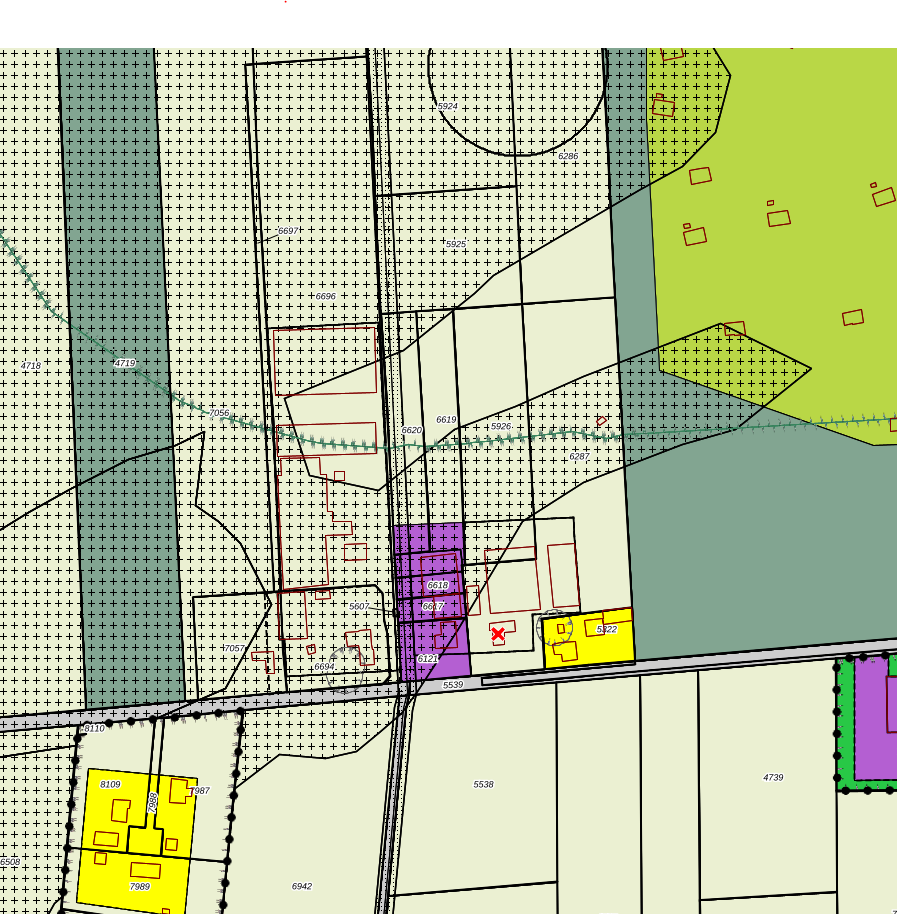Click parcel number 6508
Screen dimensions: 897x914
(x=10, y=862)
